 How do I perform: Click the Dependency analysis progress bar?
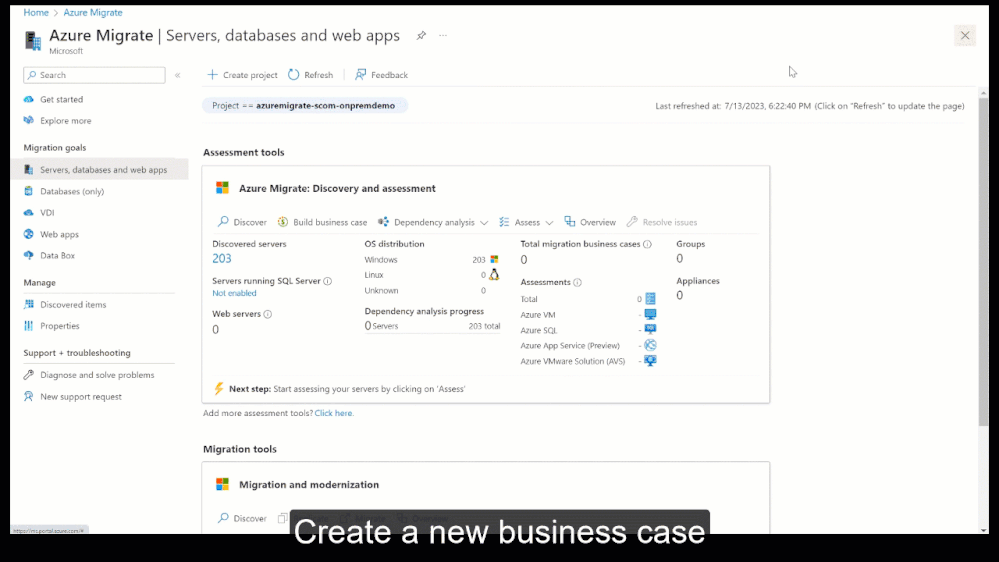tap(432, 332)
